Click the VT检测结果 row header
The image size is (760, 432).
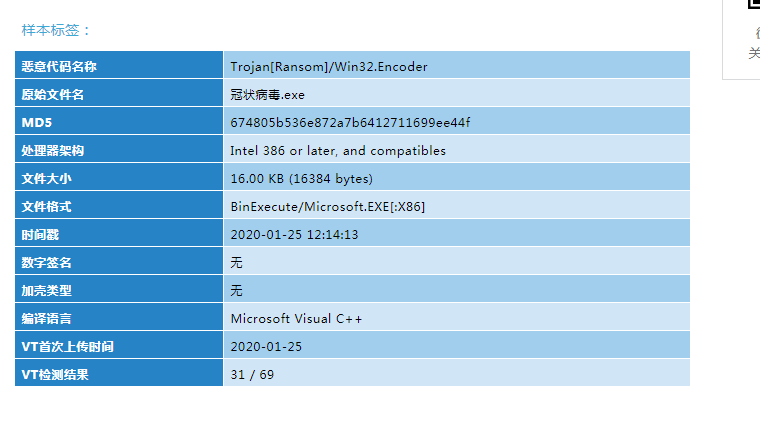119,373
